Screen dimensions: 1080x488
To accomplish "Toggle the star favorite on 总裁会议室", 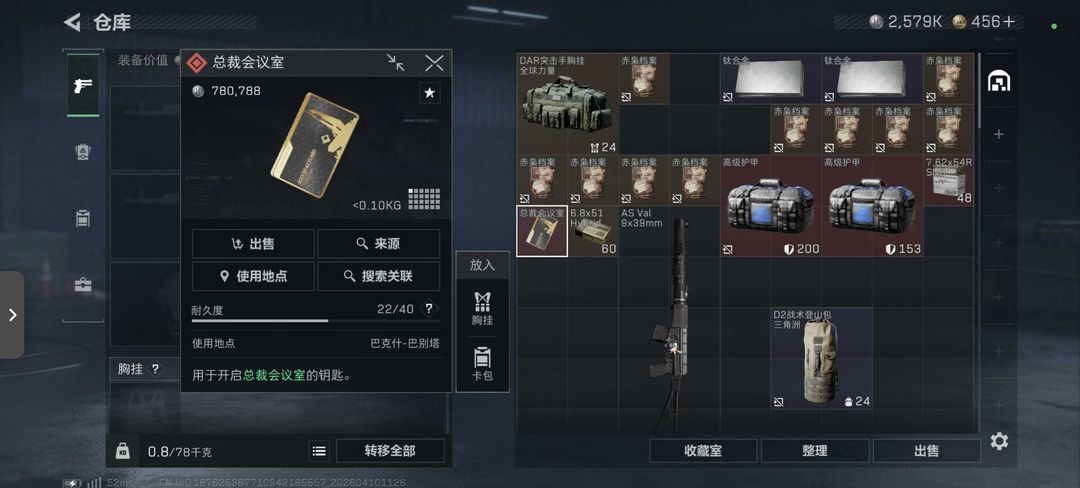I will click(430, 93).
